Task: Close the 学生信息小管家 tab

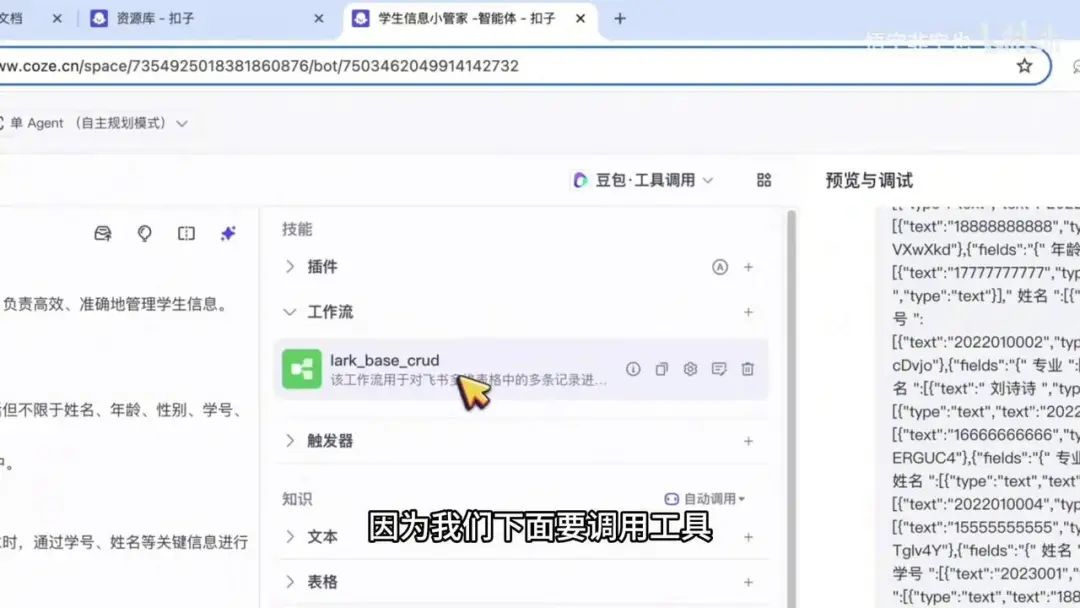Action: (581, 19)
